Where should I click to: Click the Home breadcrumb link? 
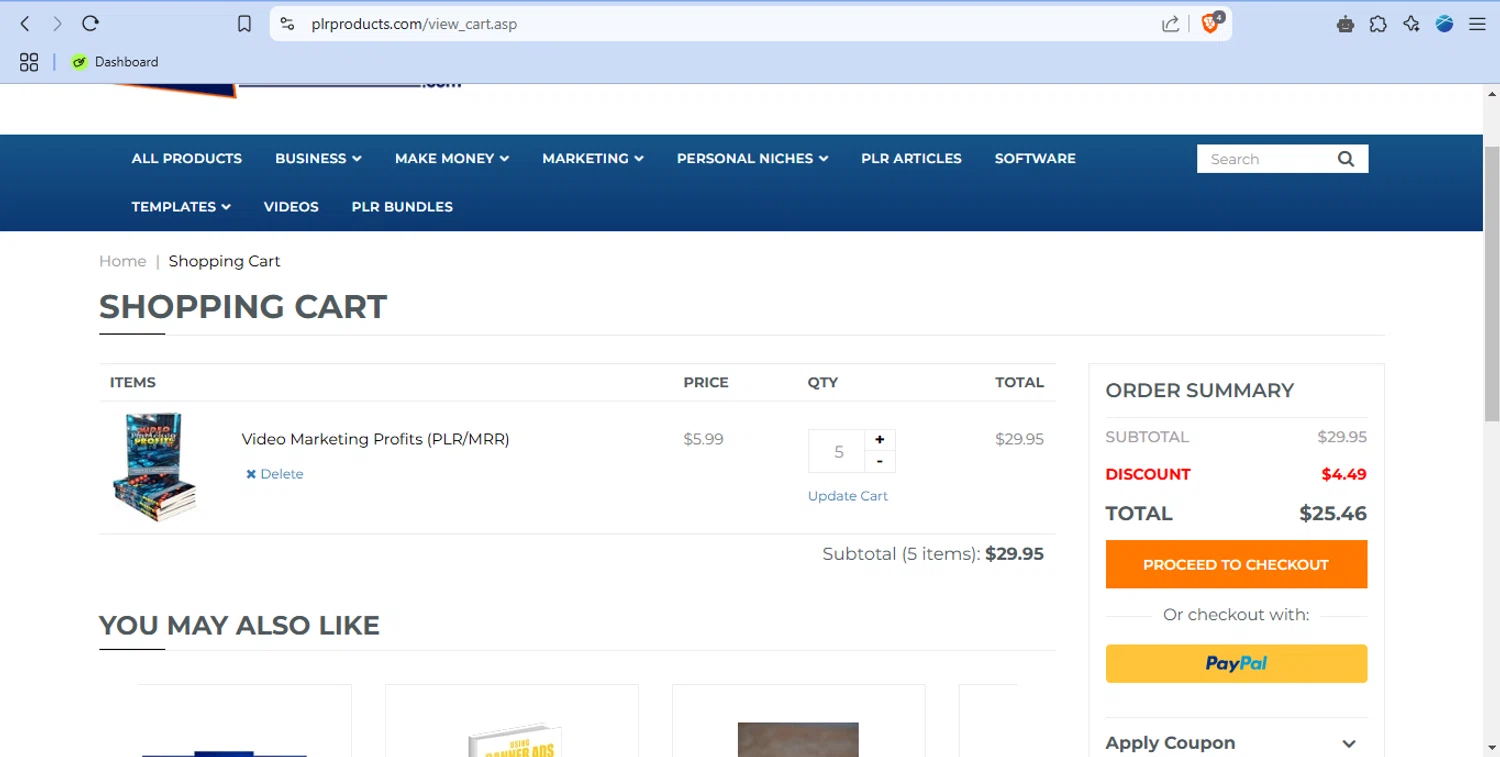122,261
